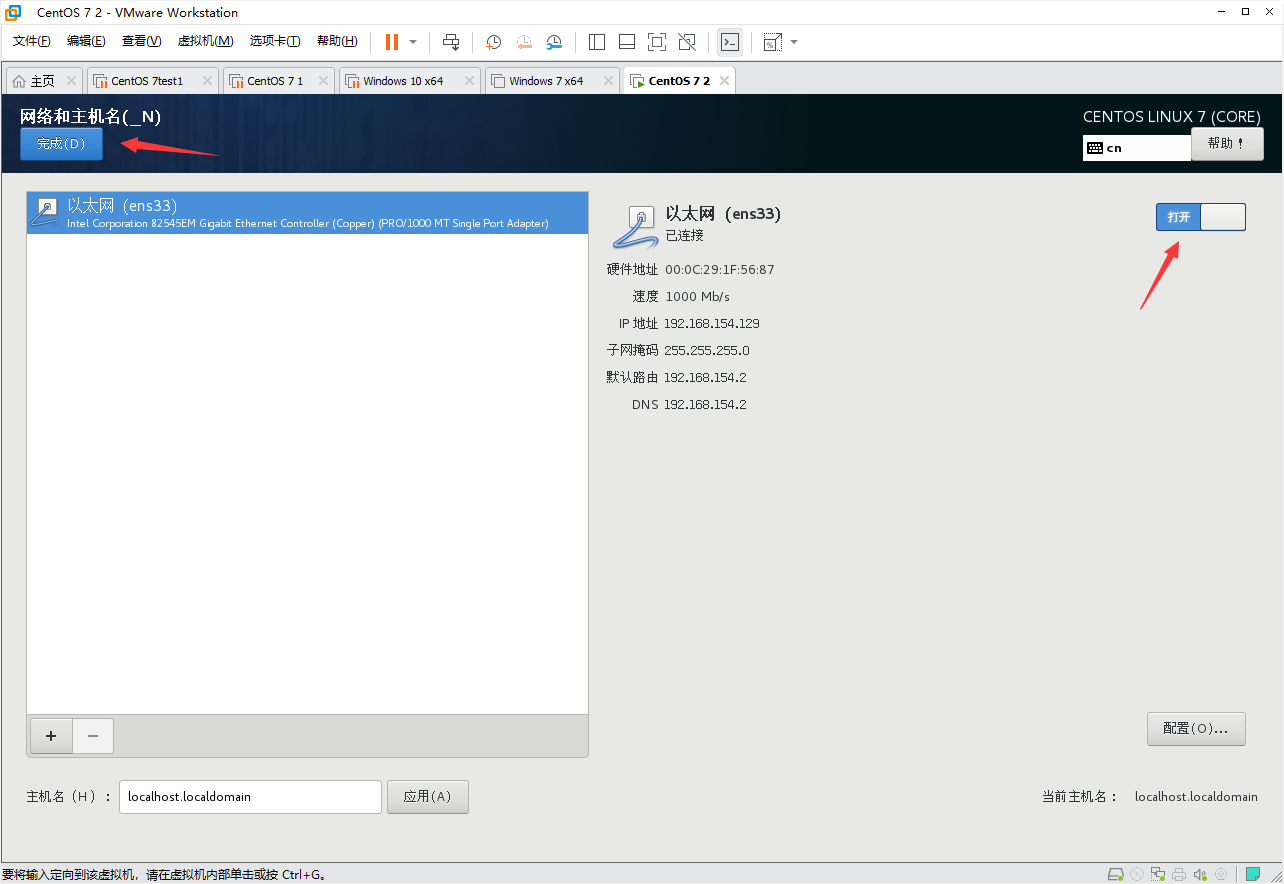Click the sound card status icon
Image resolution: width=1284 pixels, height=884 pixels.
coord(1200,874)
